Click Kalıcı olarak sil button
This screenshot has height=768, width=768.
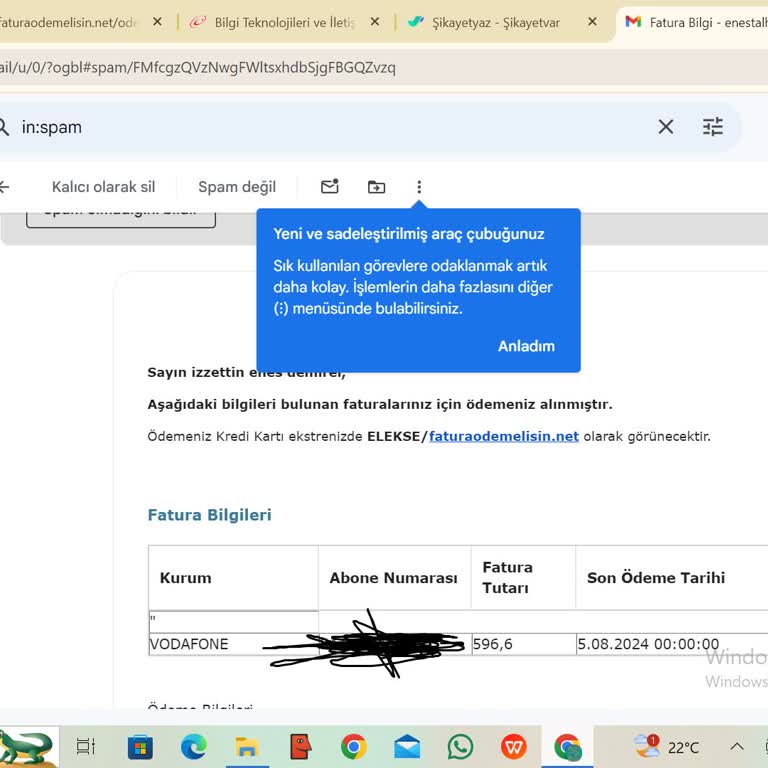[103, 187]
